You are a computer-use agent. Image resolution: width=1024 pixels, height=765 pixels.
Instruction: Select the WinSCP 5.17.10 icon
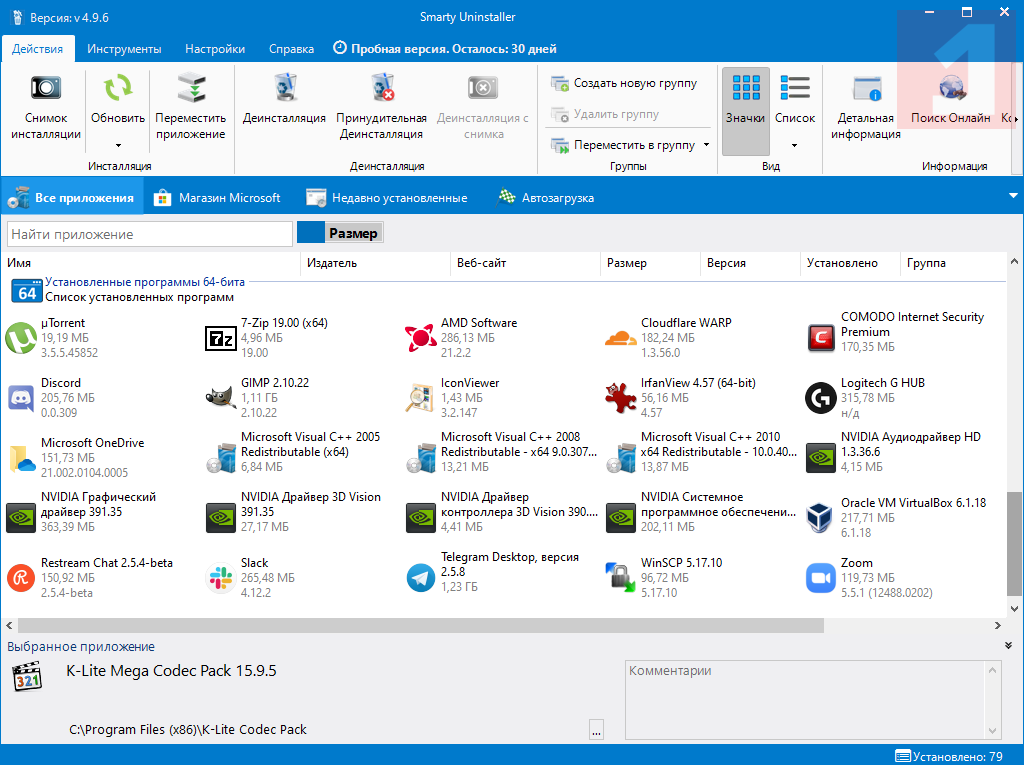(x=620, y=578)
